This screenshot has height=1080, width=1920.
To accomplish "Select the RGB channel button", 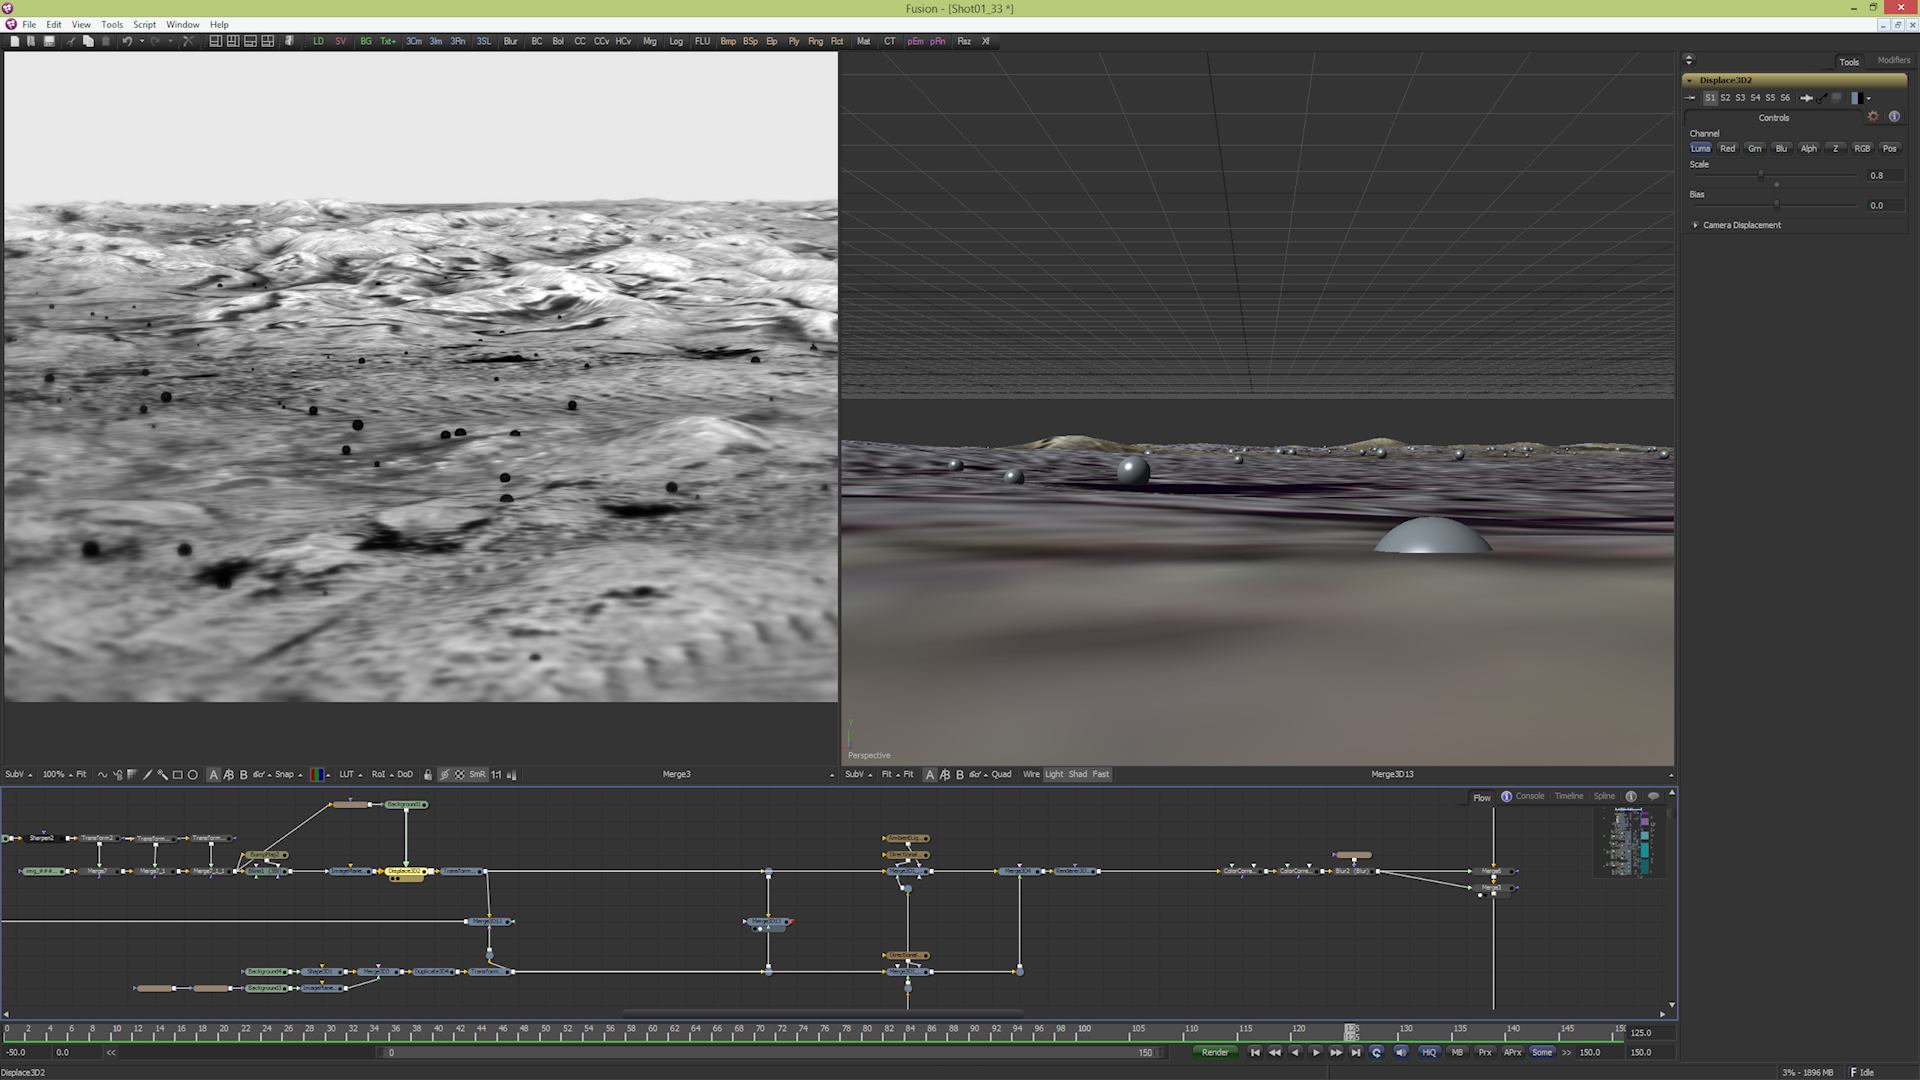I will pyautogui.click(x=1862, y=148).
